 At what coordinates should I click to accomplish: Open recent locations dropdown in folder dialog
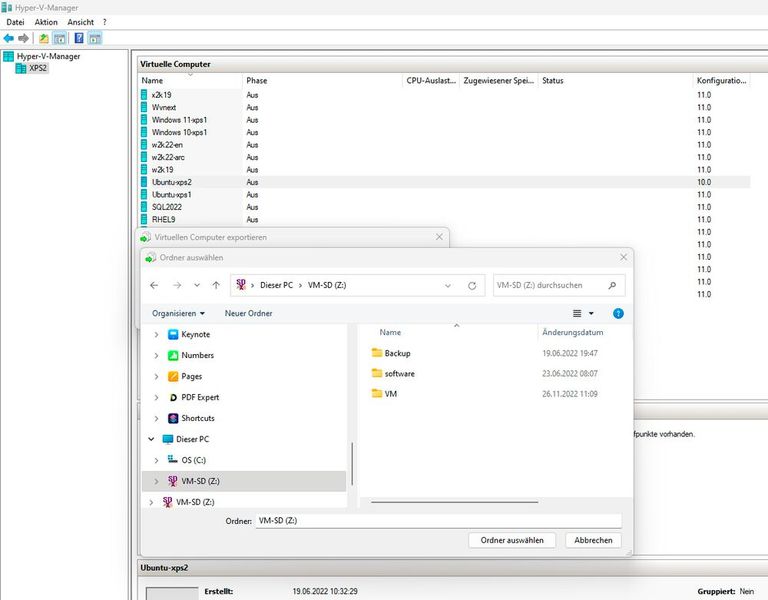(197, 285)
